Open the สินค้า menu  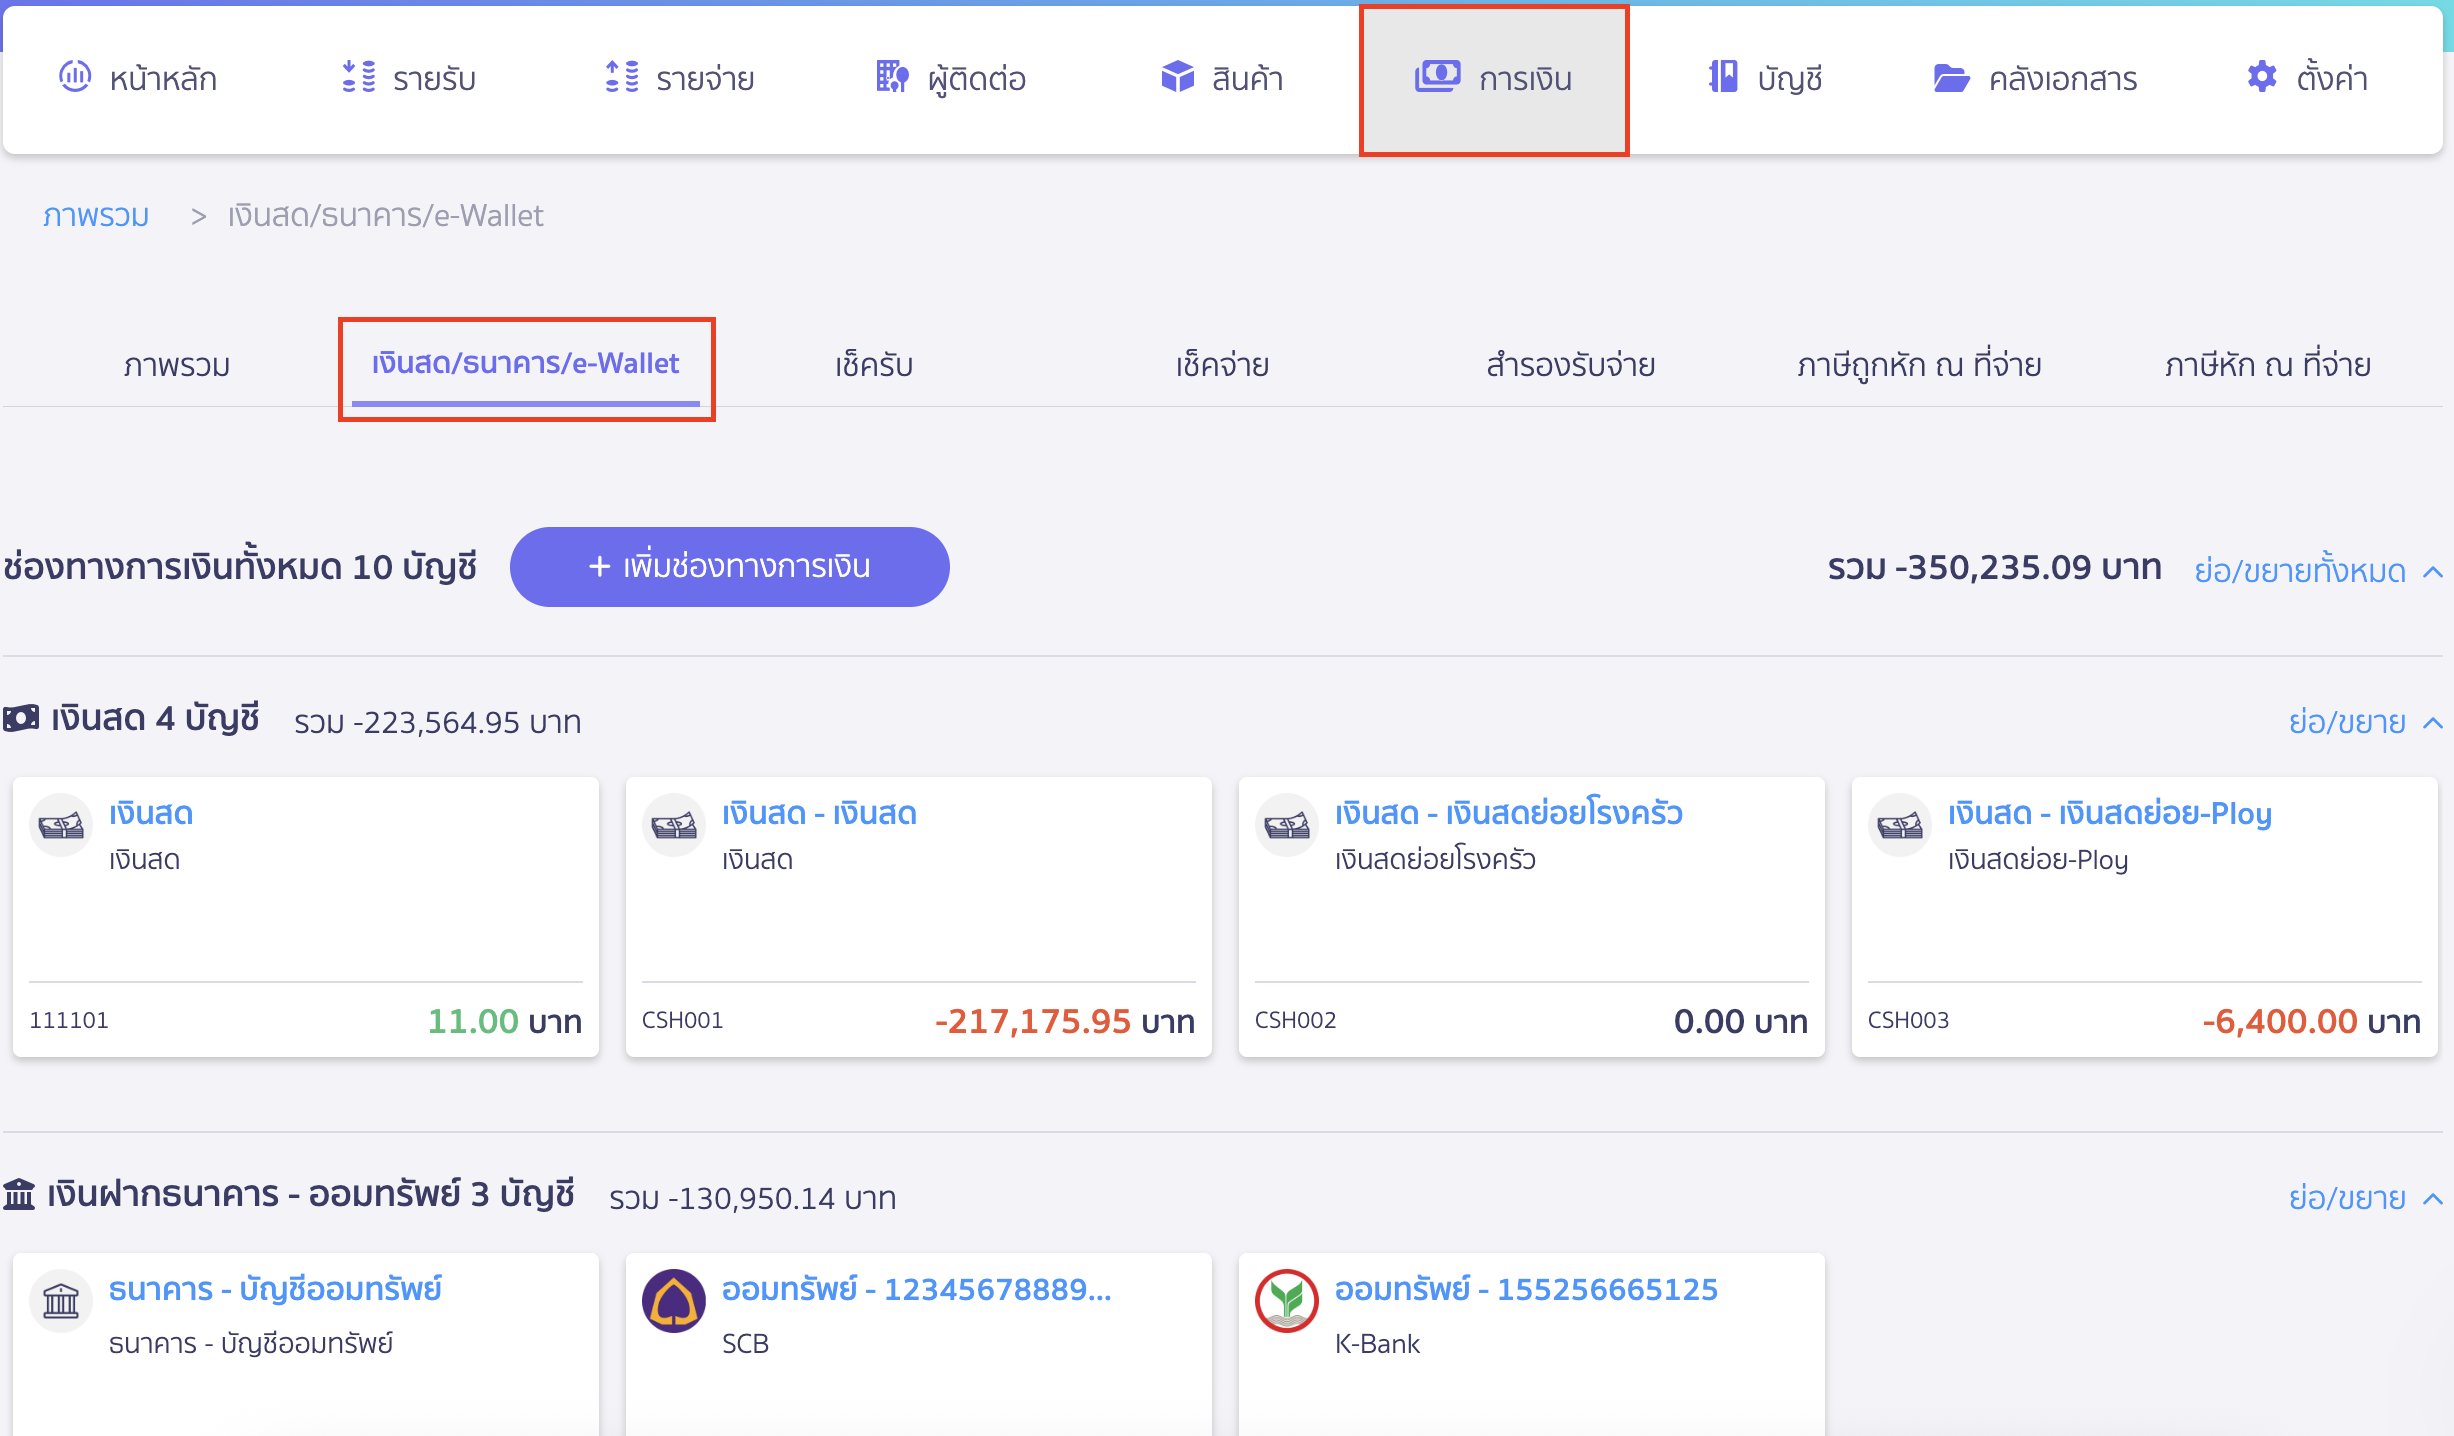(x=1222, y=78)
